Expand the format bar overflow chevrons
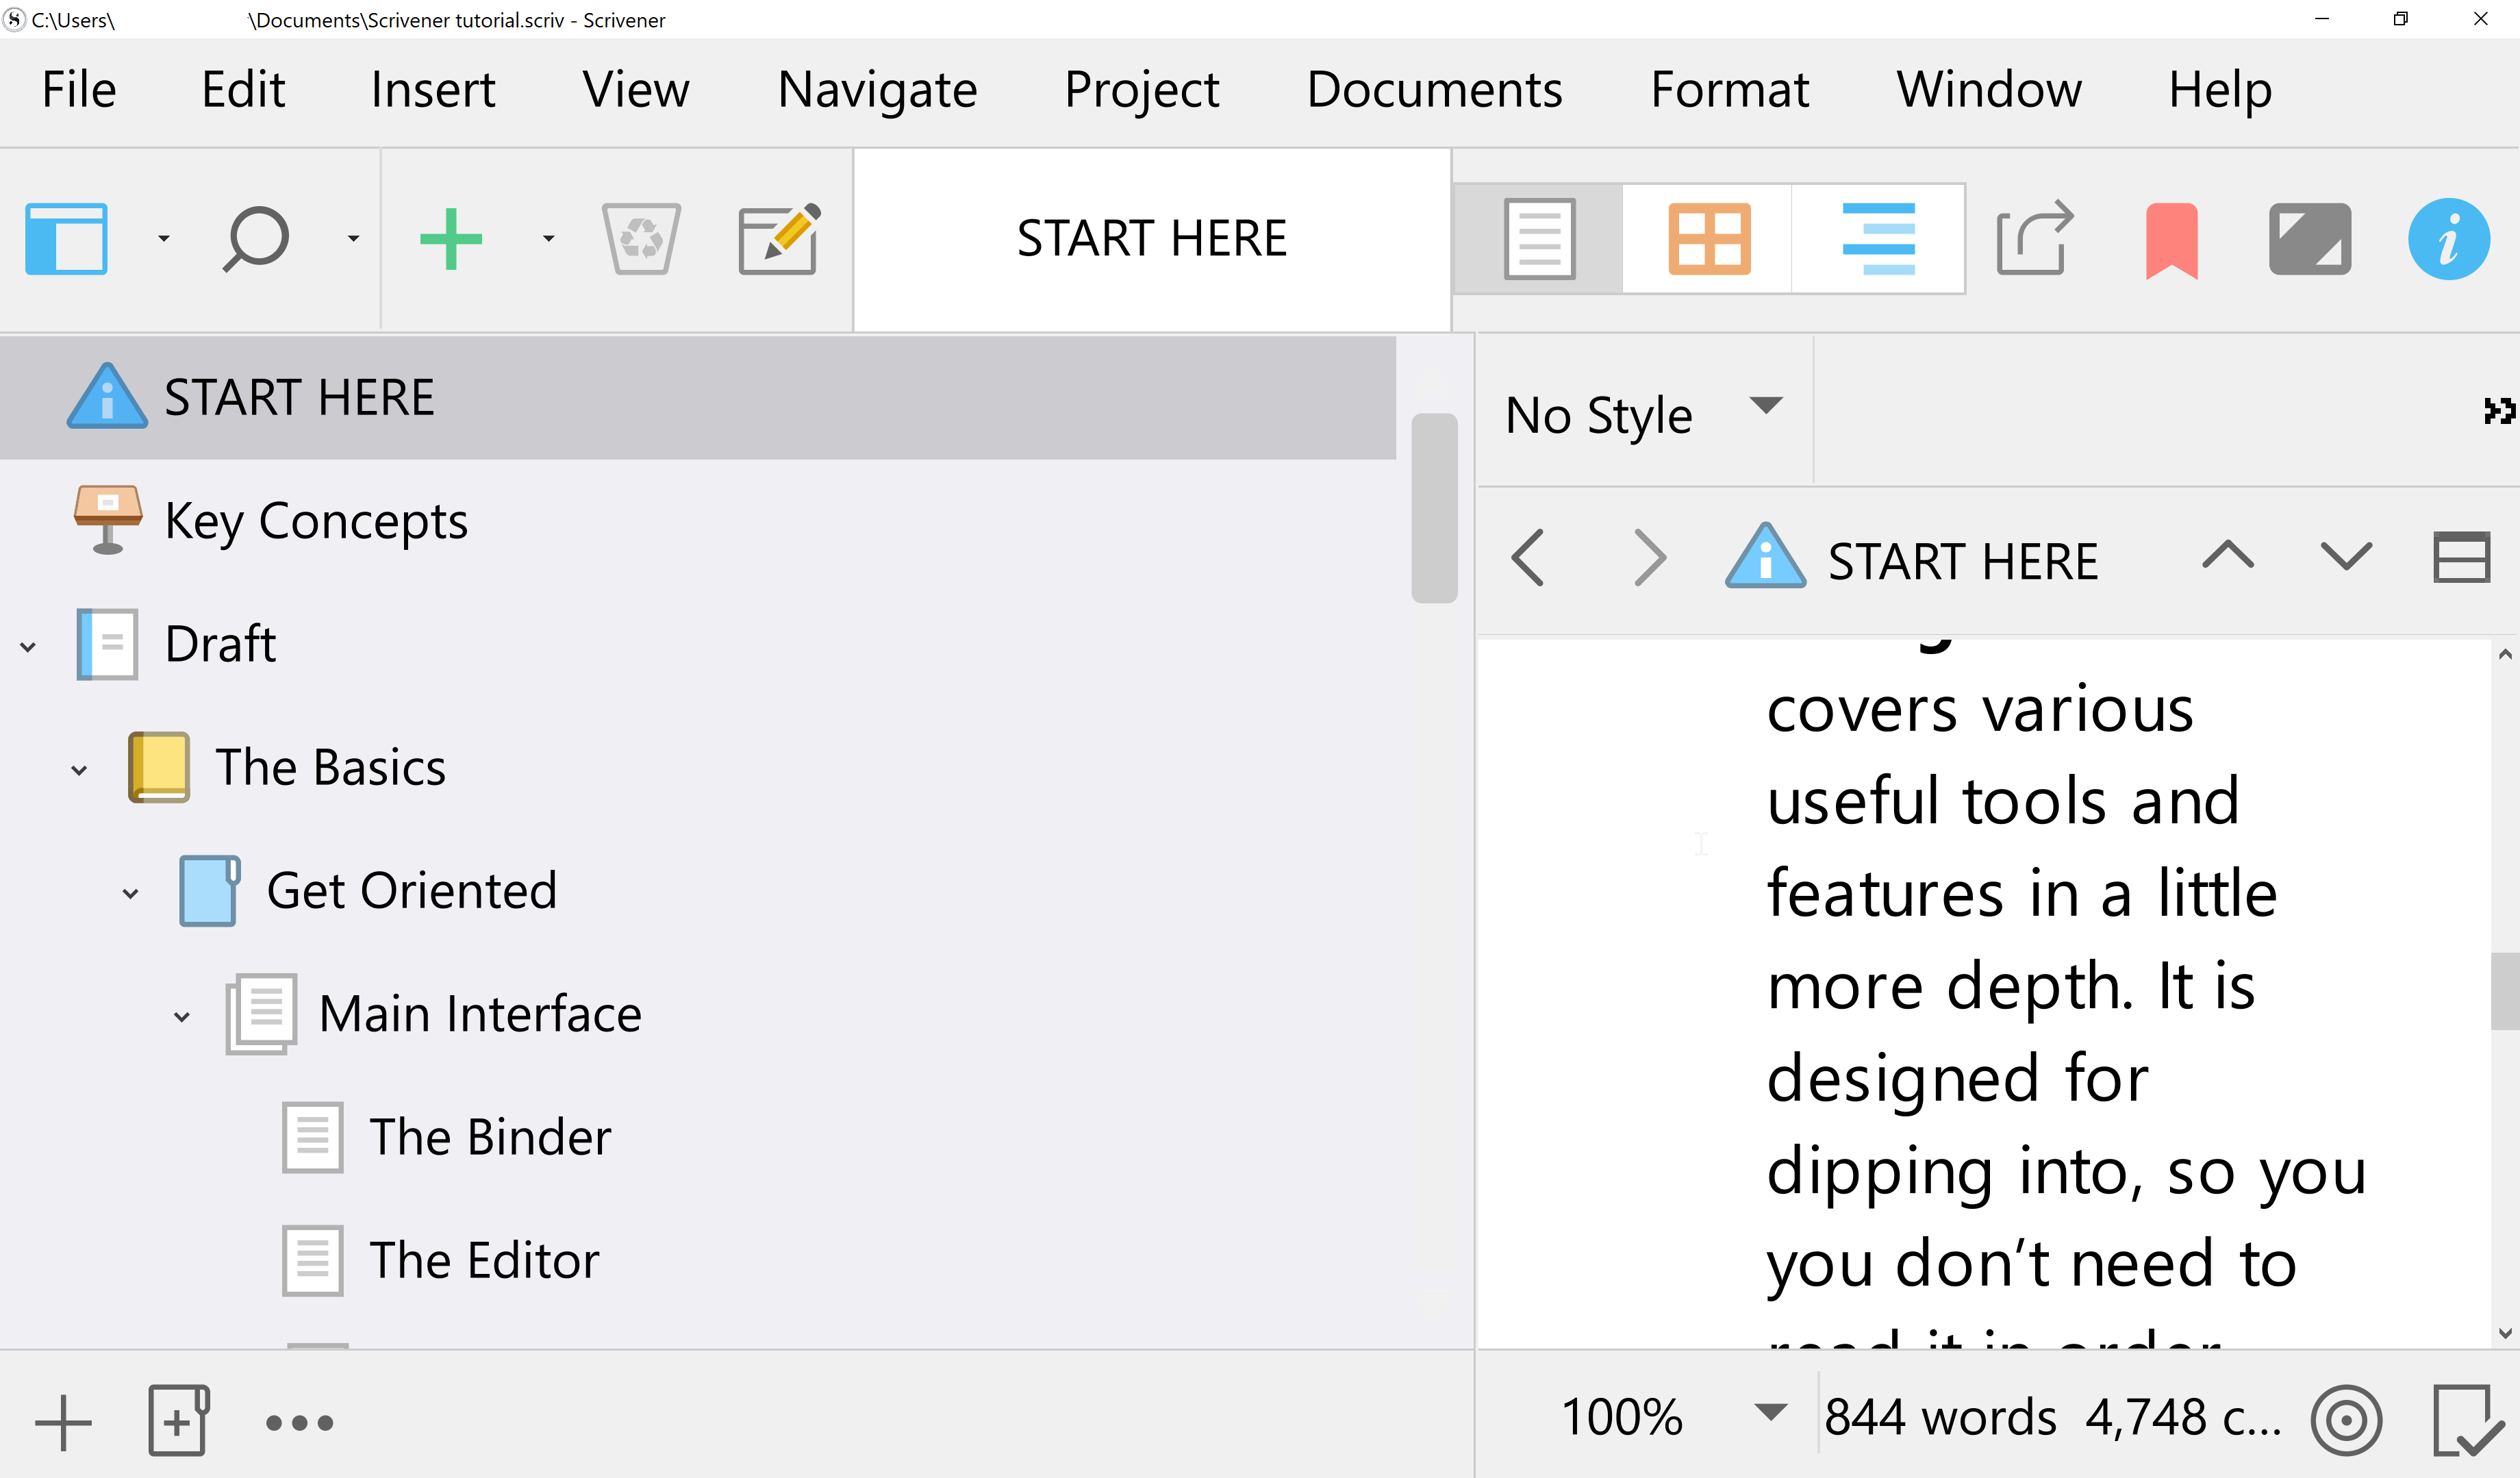Viewport: 2520px width, 1478px height. (x=2498, y=411)
